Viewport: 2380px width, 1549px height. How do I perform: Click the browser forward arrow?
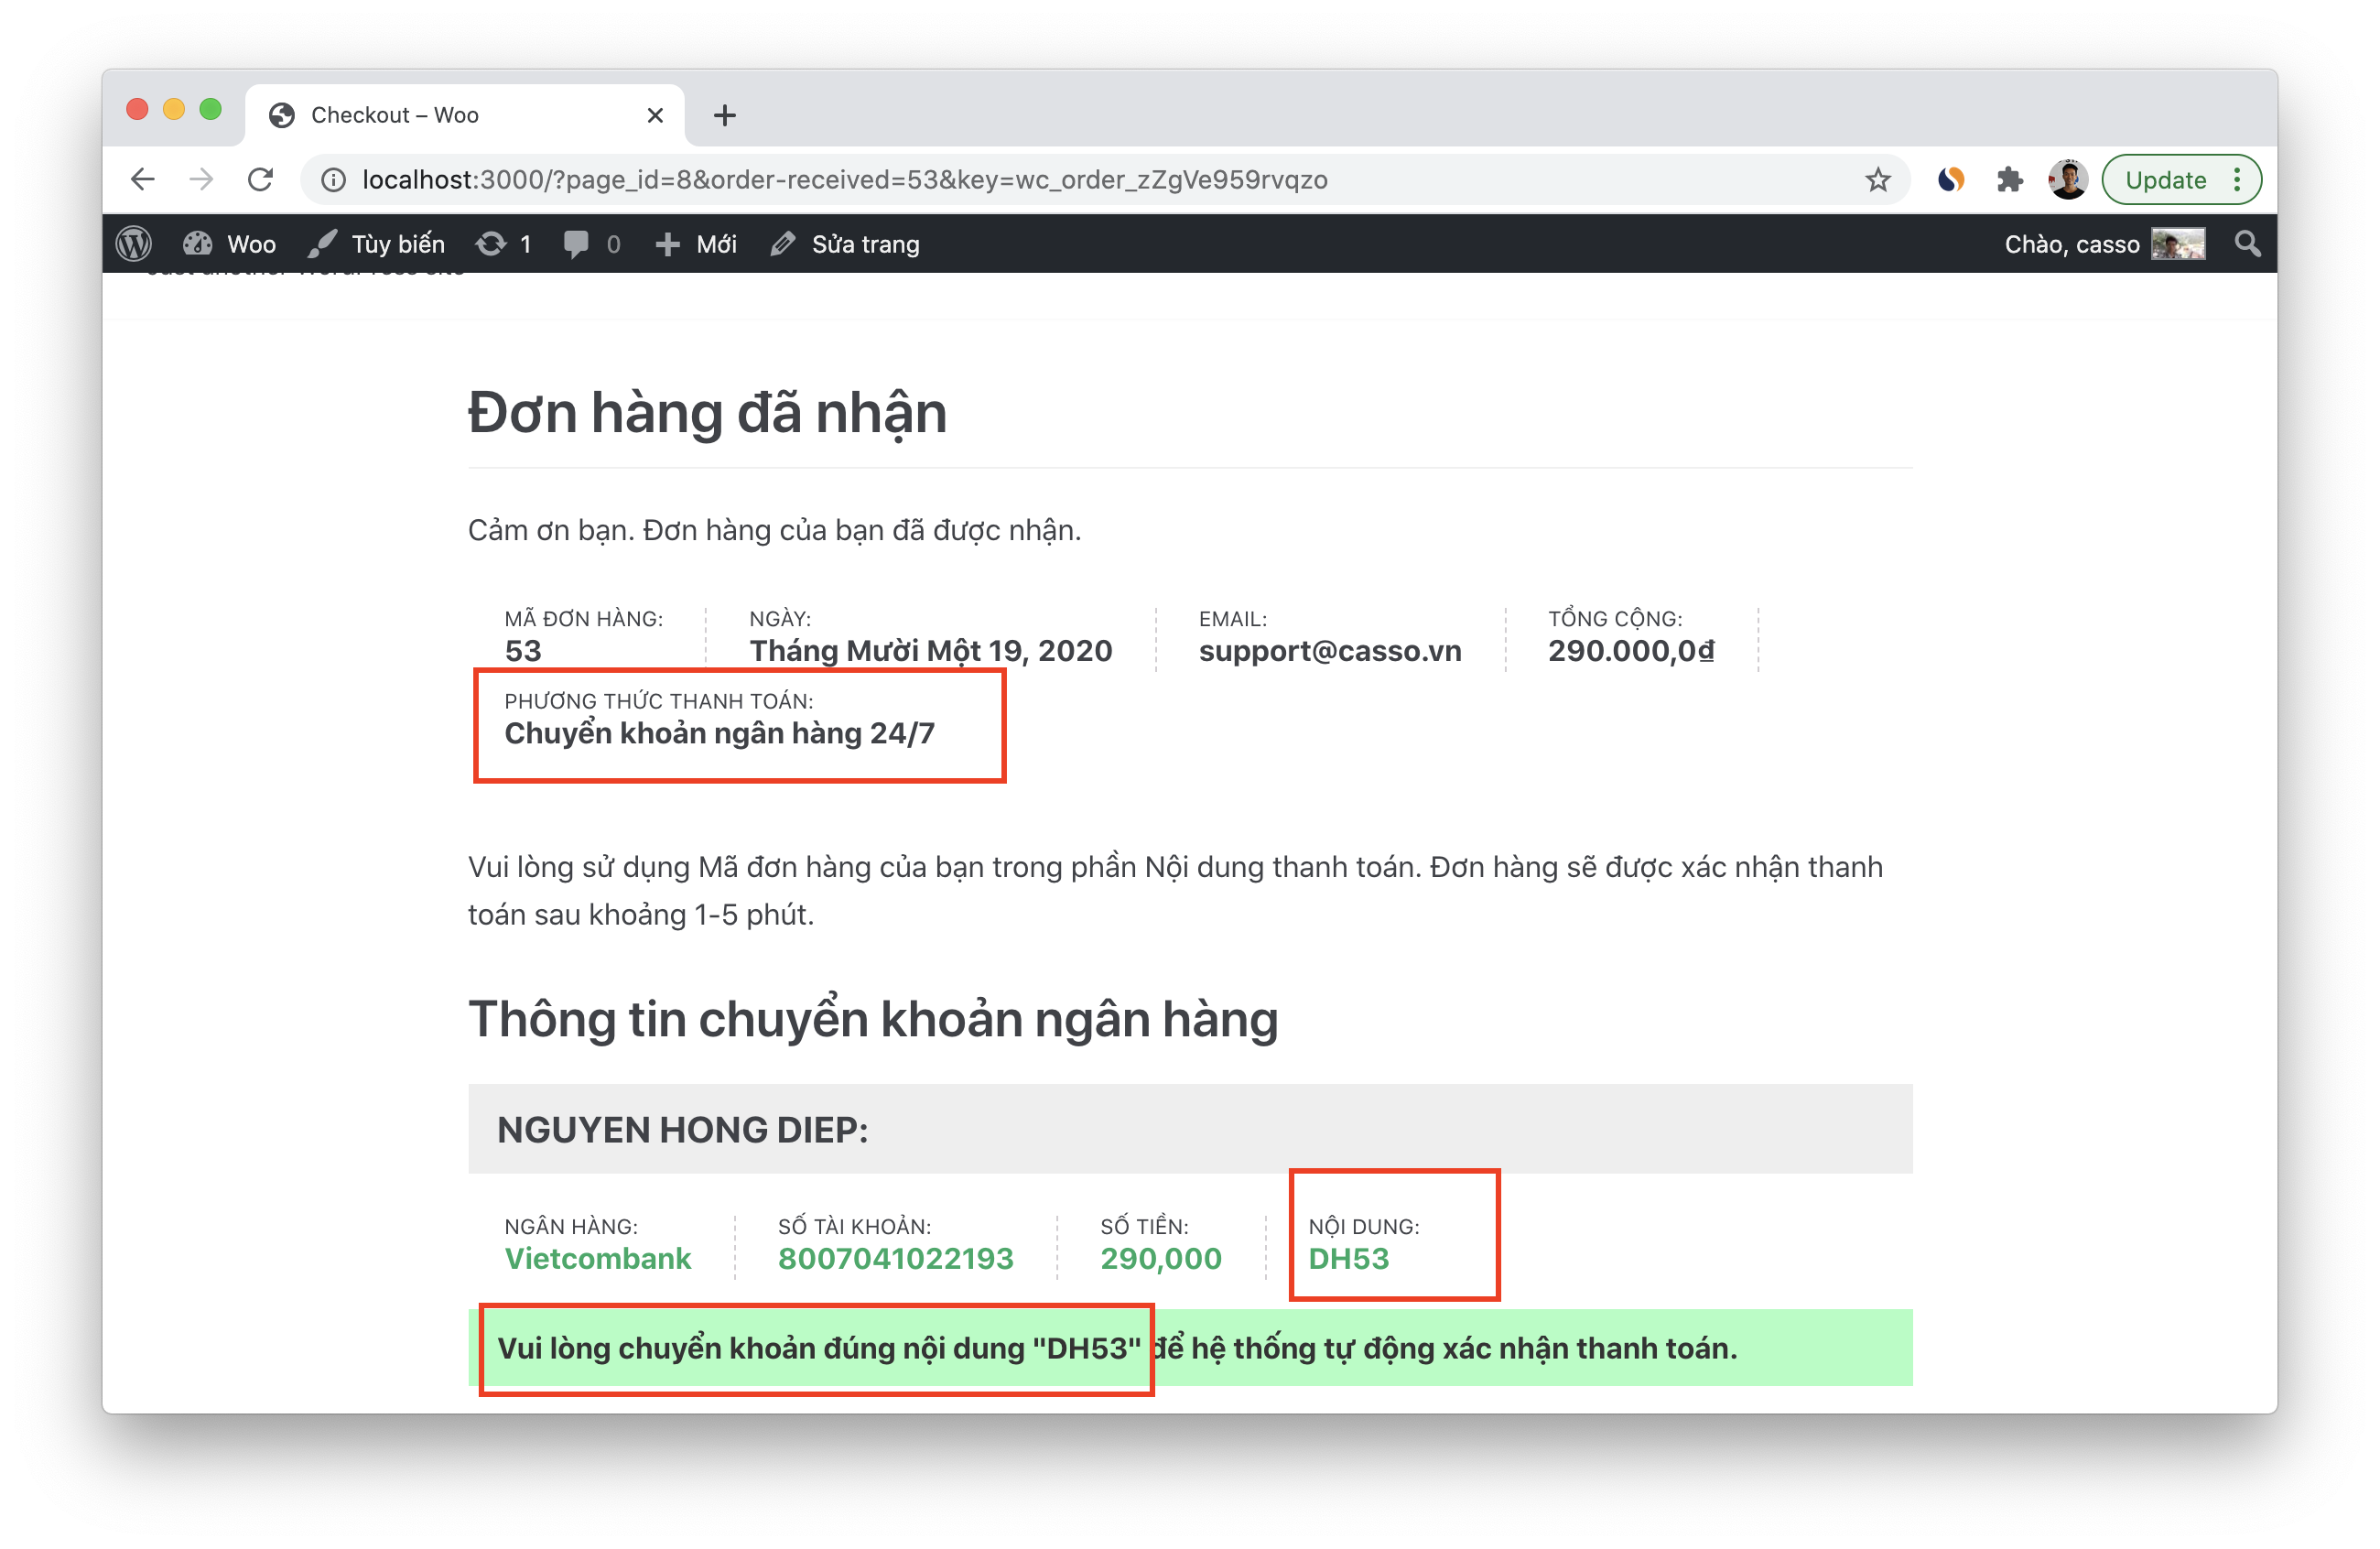click(x=201, y=180)
